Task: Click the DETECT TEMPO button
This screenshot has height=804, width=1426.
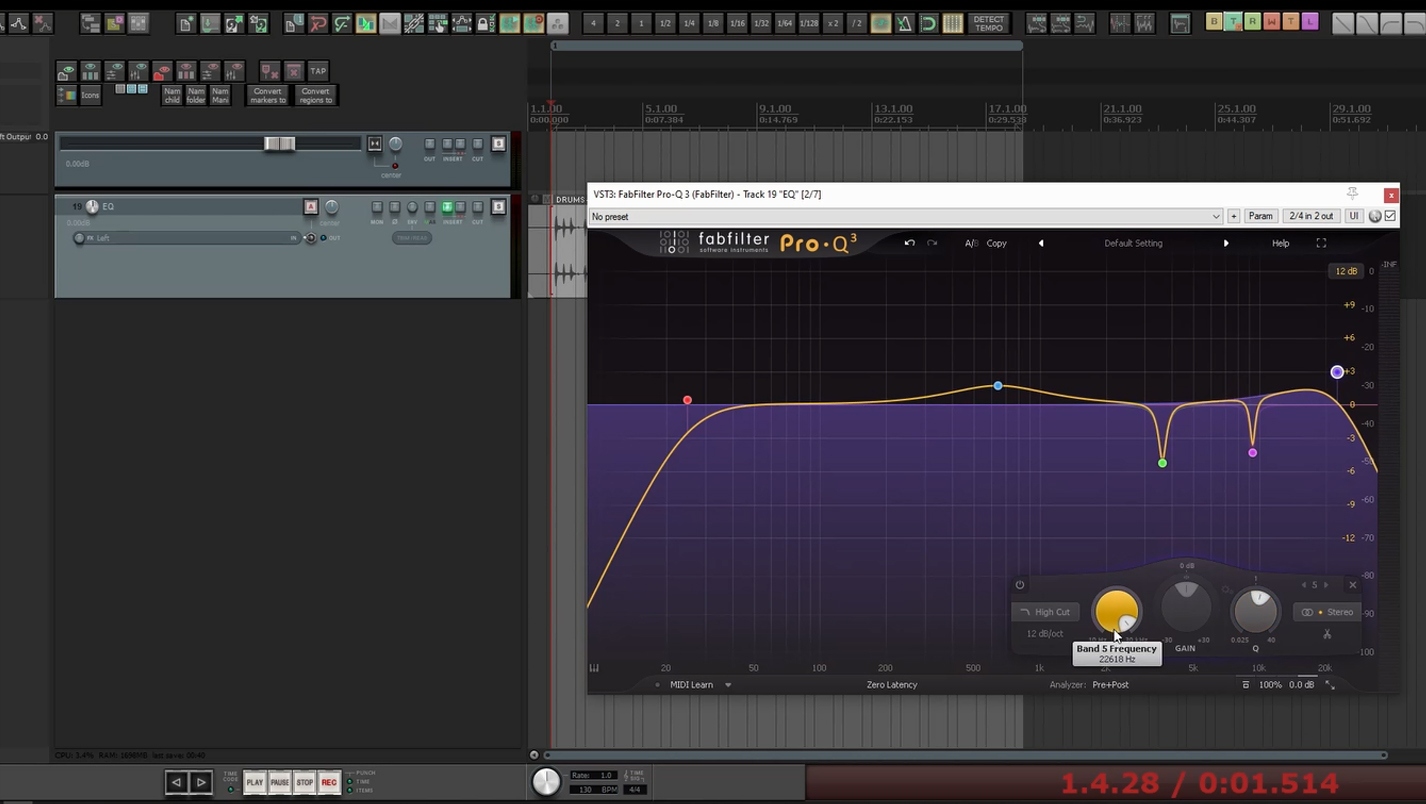Action: point(989,23)
